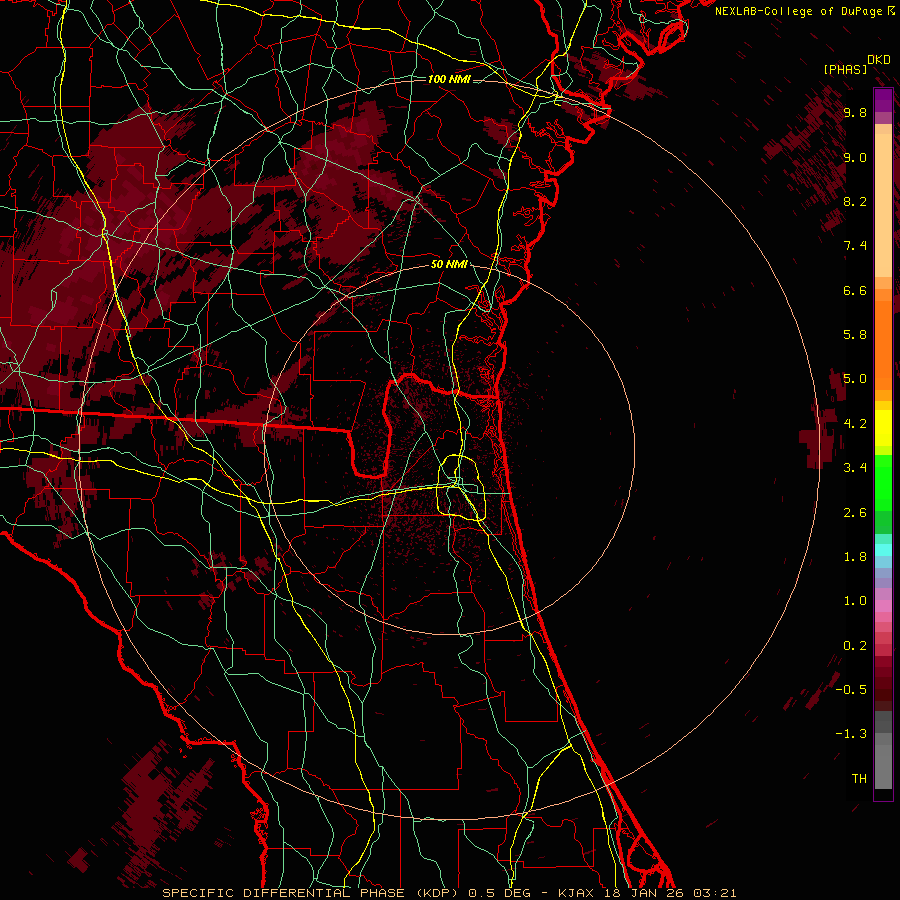Select the 1.0 value on the color scale

coord(855,601)
